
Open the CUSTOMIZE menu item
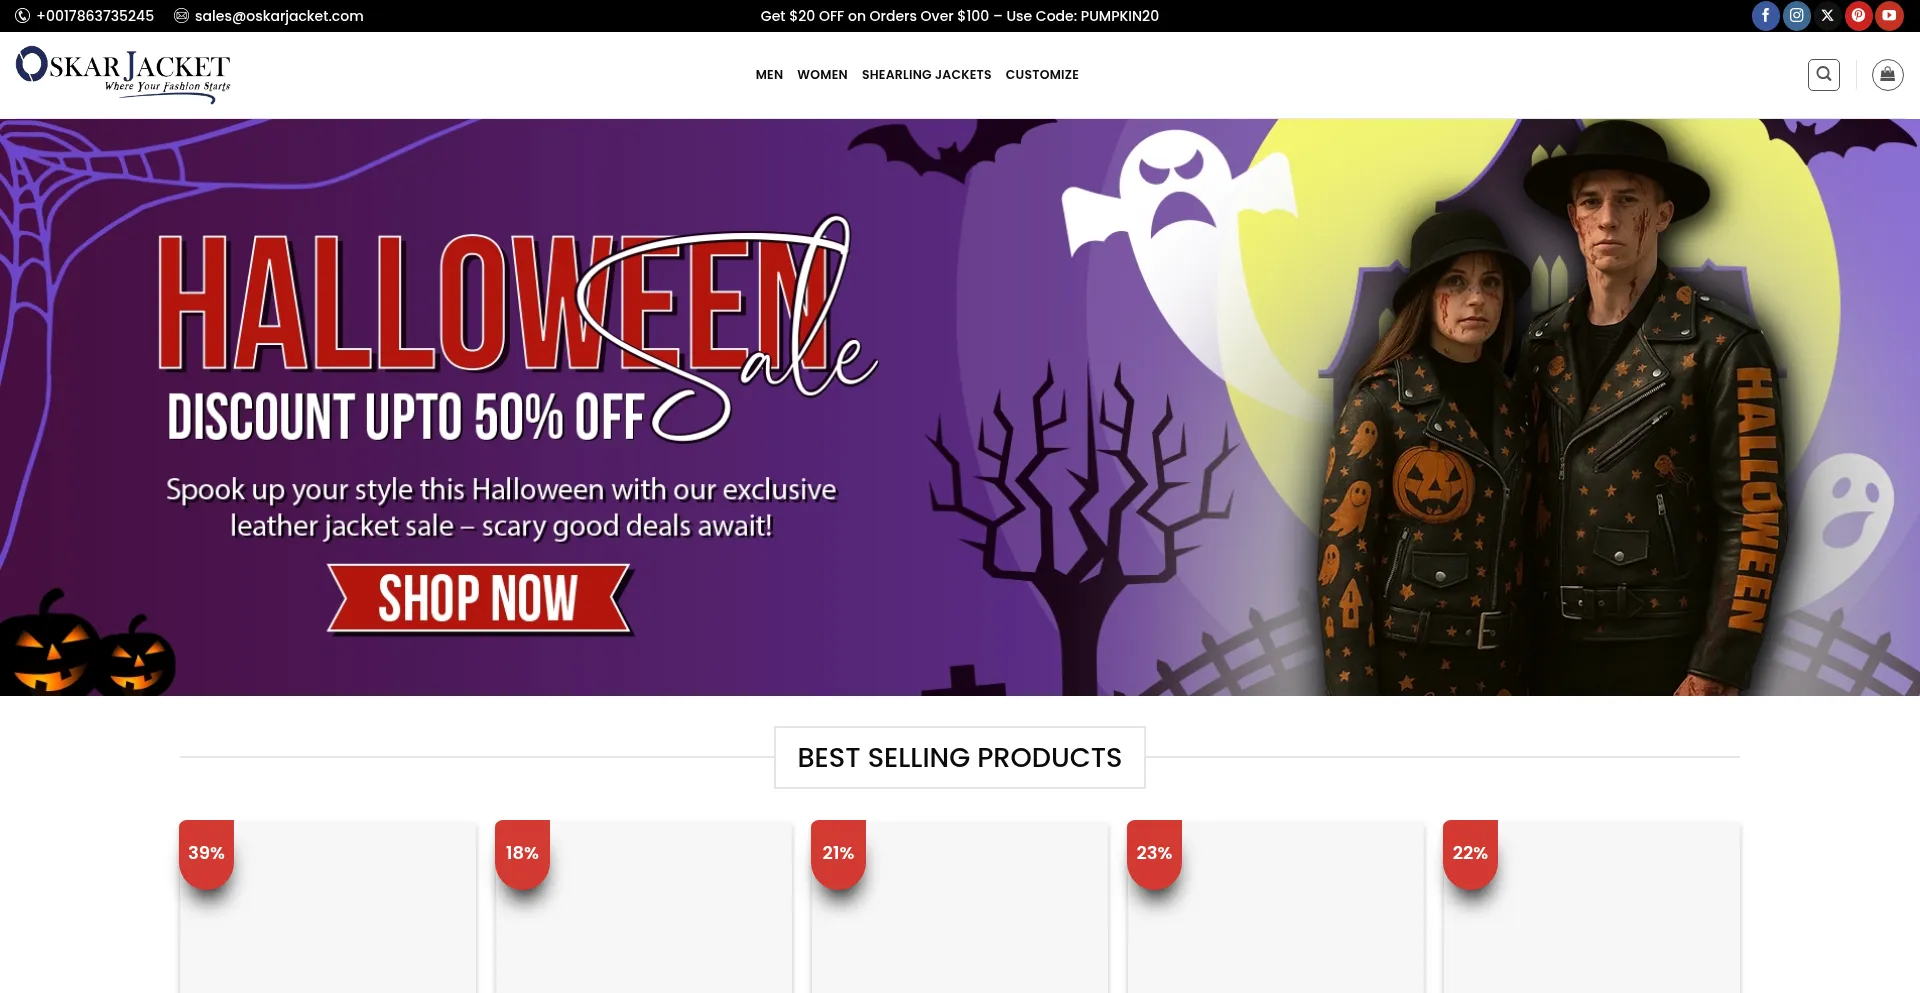click(1042, 75)
